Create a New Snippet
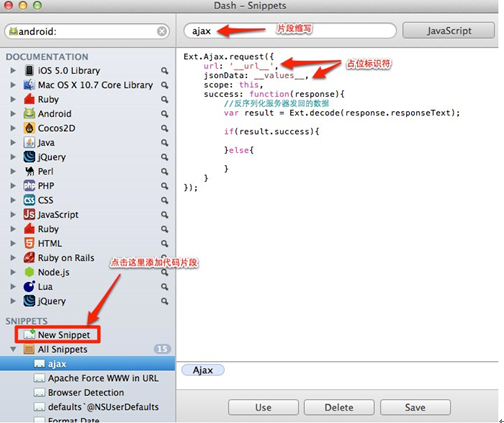 [x=57, y=335]
